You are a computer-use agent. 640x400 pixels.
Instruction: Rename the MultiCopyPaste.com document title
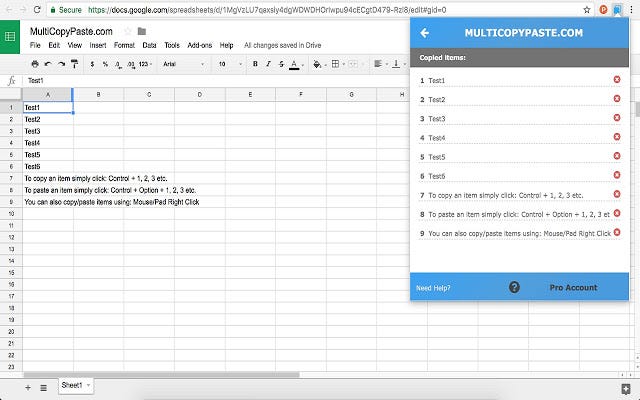tap(71, 31)
